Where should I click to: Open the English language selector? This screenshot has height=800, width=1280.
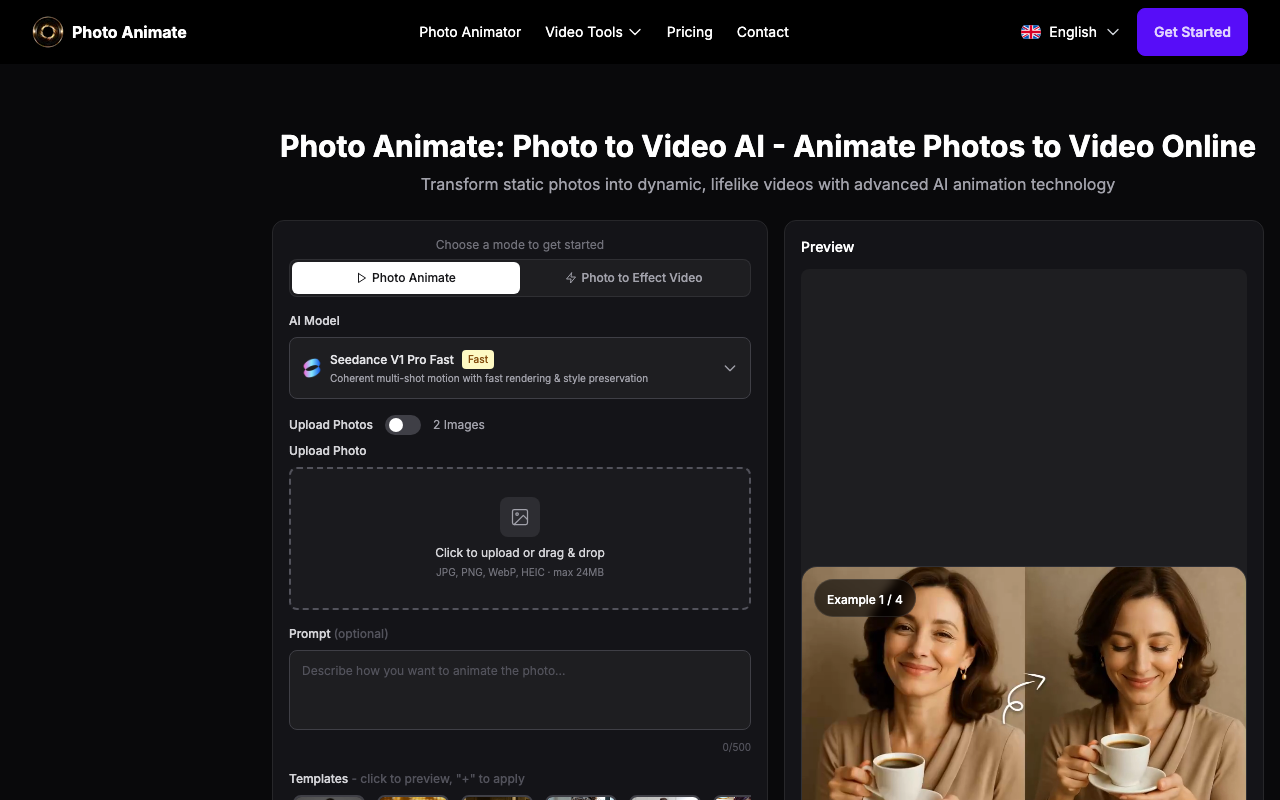coord(1070,32)
